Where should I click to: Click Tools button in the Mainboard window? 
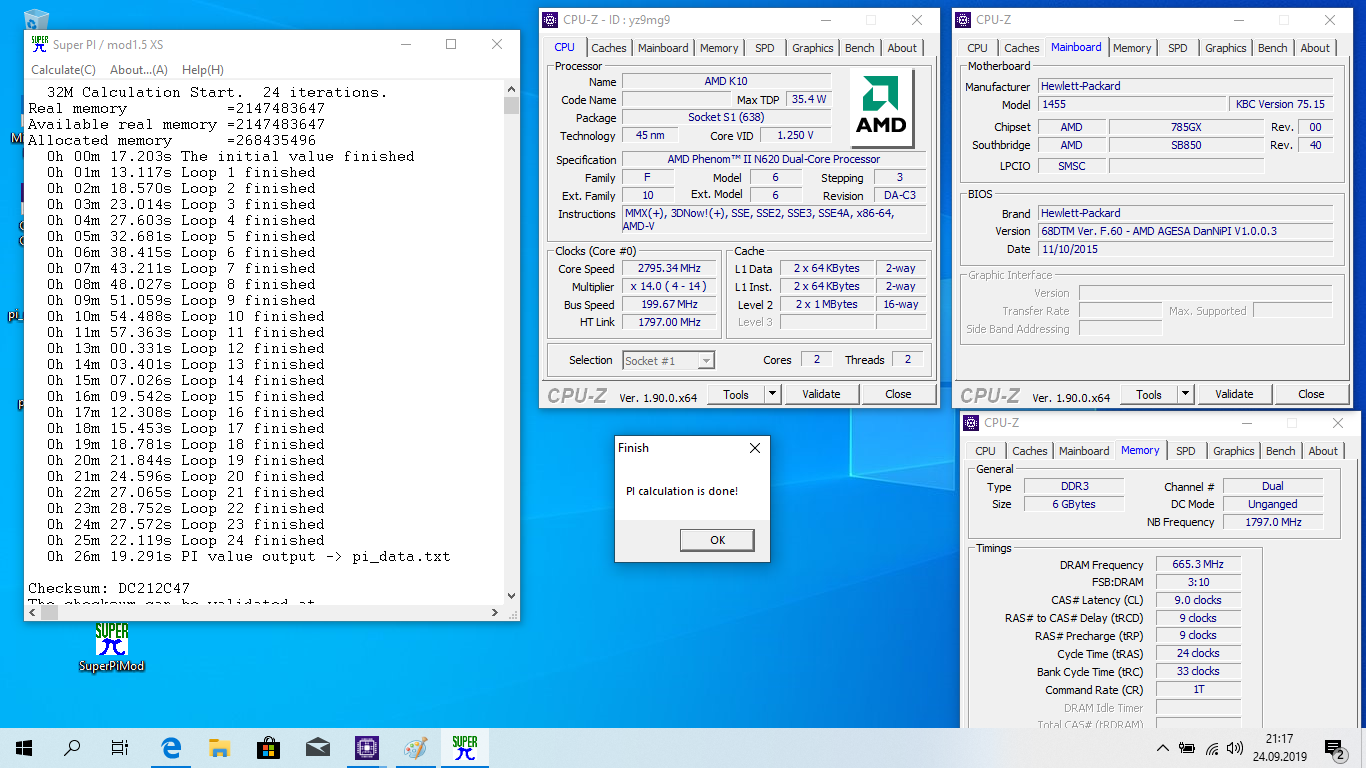click(1149, 394)
